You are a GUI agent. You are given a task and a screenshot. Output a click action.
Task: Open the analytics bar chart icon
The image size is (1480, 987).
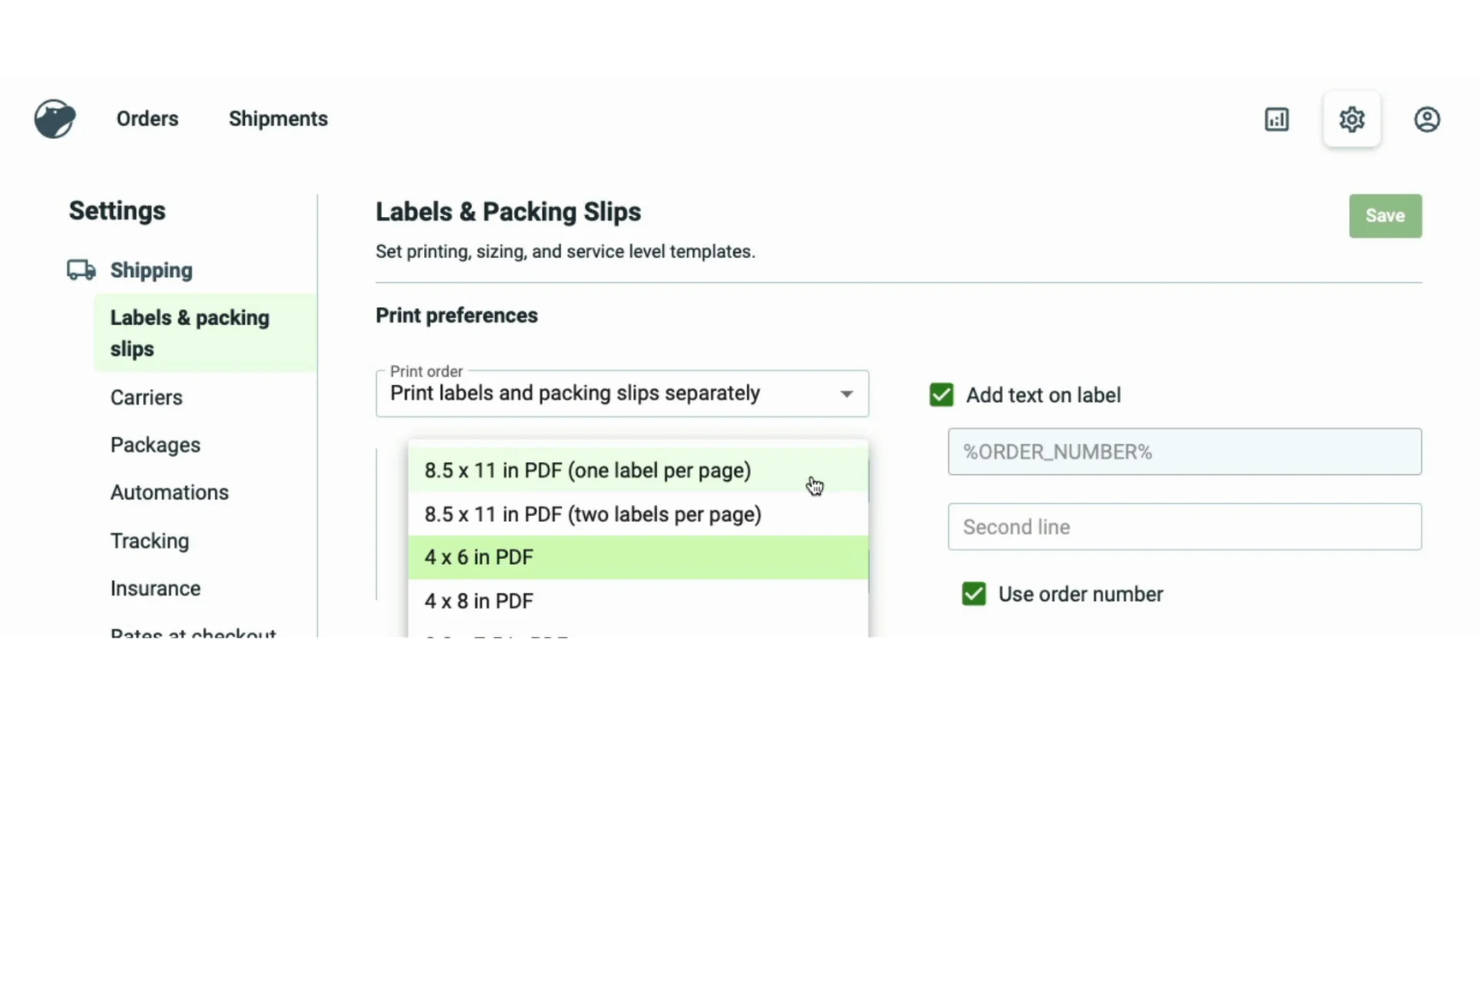[1276, 119]
